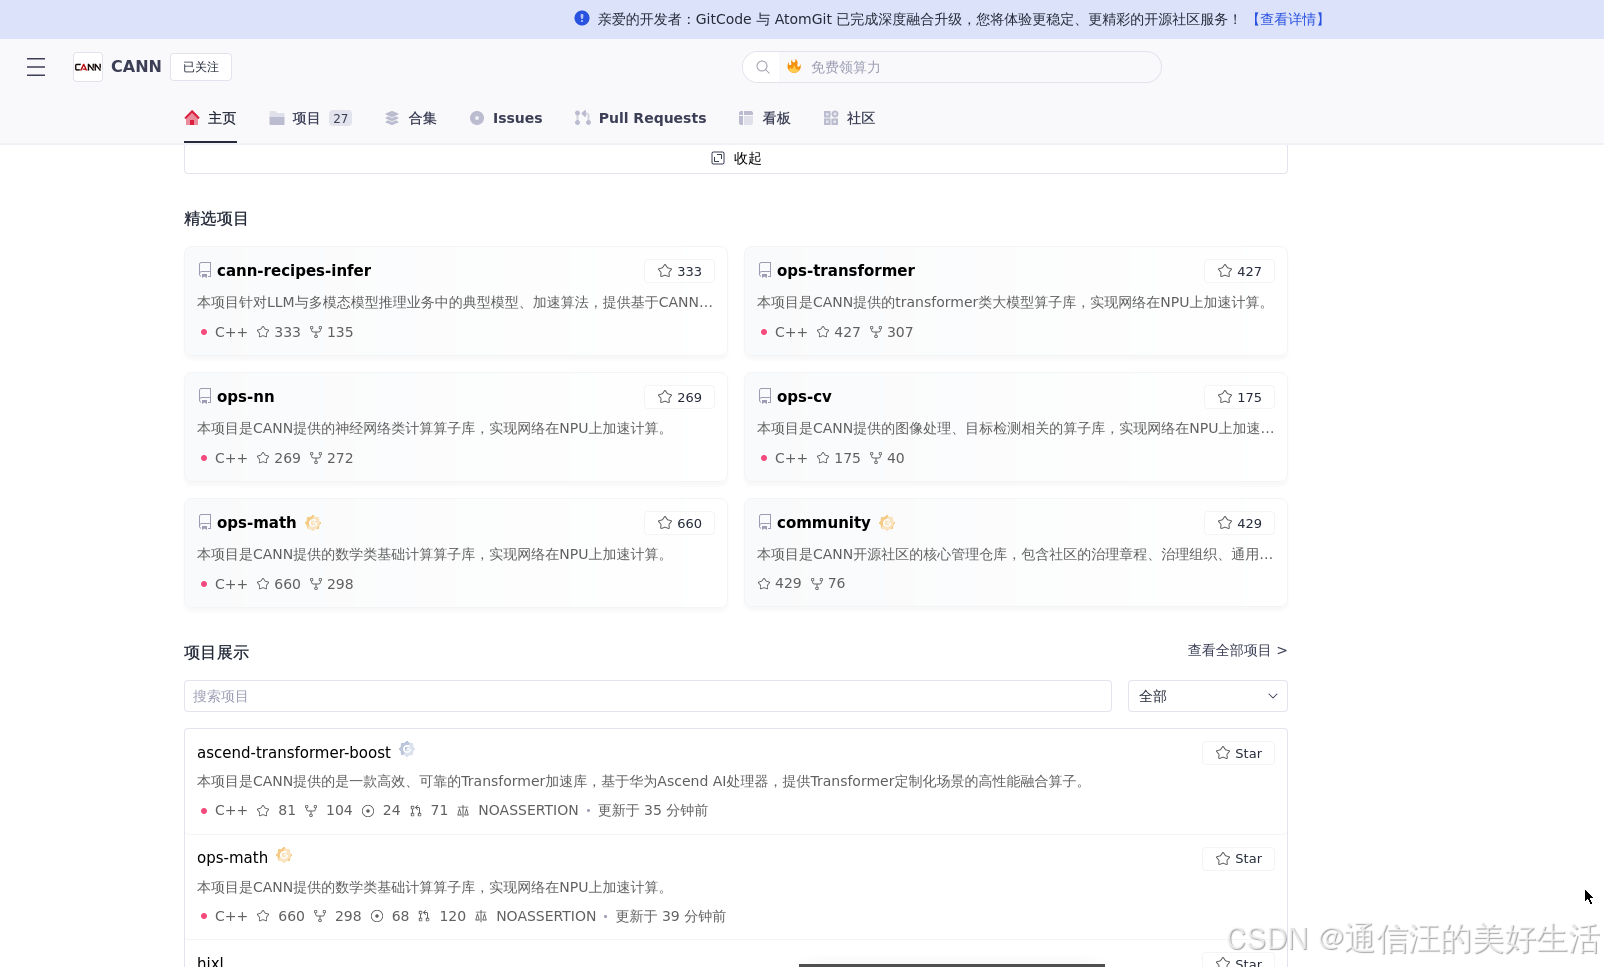Open the hamburger navigation menu
The width and height of the screenshot is (1604, 967).
click(36, 67)
